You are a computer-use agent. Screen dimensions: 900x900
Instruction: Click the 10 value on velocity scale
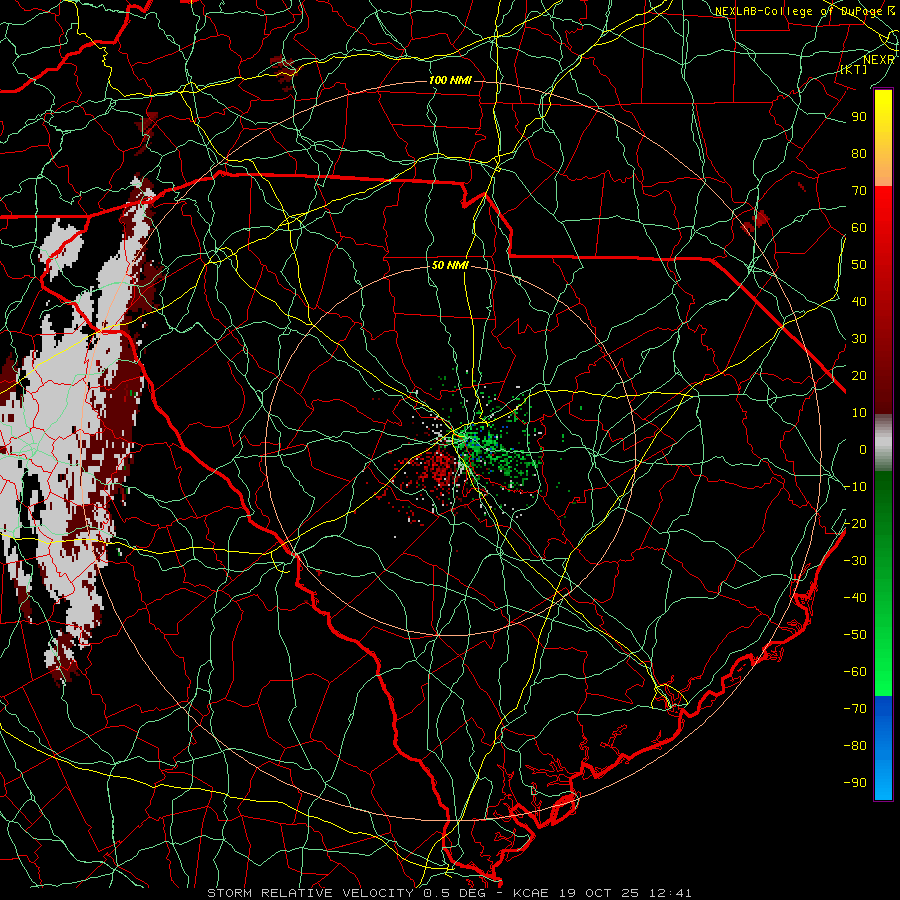859,413
